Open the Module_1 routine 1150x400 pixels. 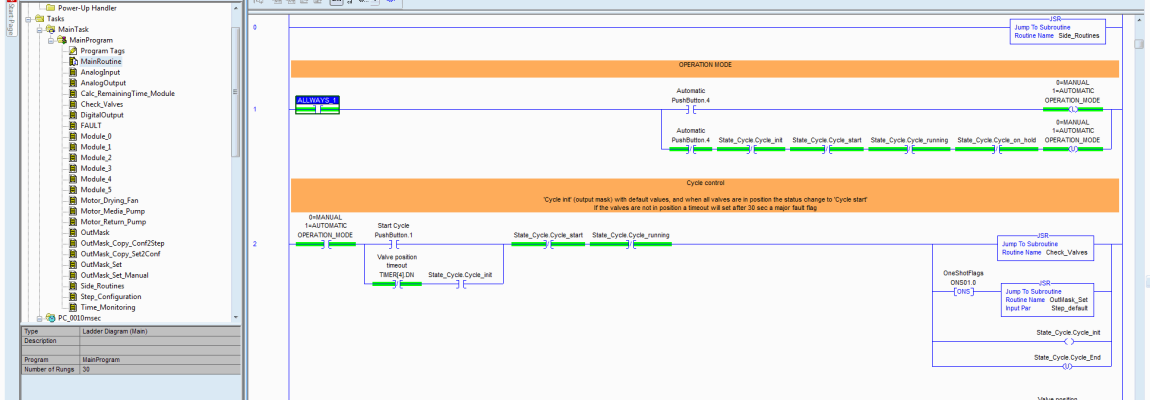(x=96, y=147)
